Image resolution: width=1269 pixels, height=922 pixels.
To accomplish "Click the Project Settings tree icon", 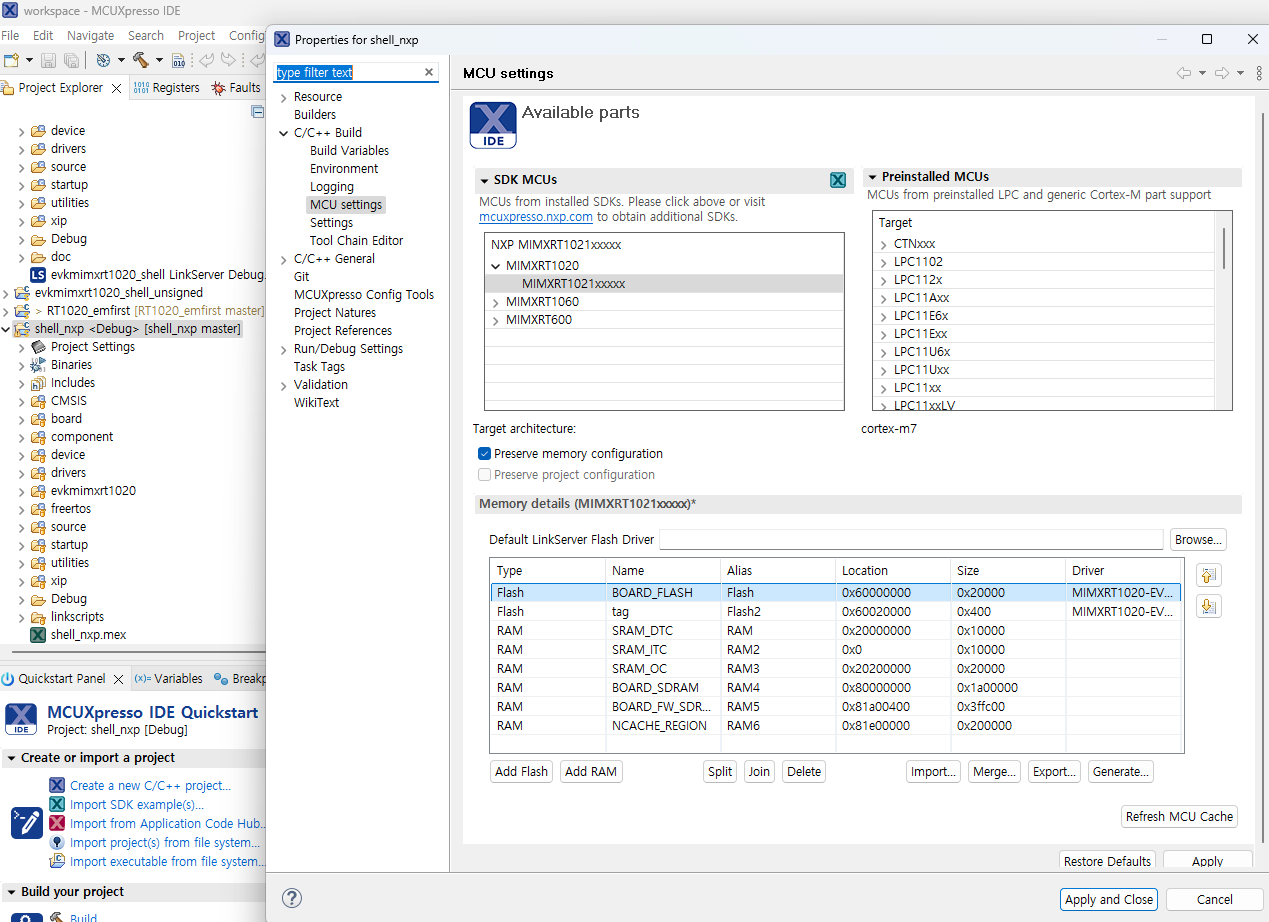I will (x=38, y=347).
